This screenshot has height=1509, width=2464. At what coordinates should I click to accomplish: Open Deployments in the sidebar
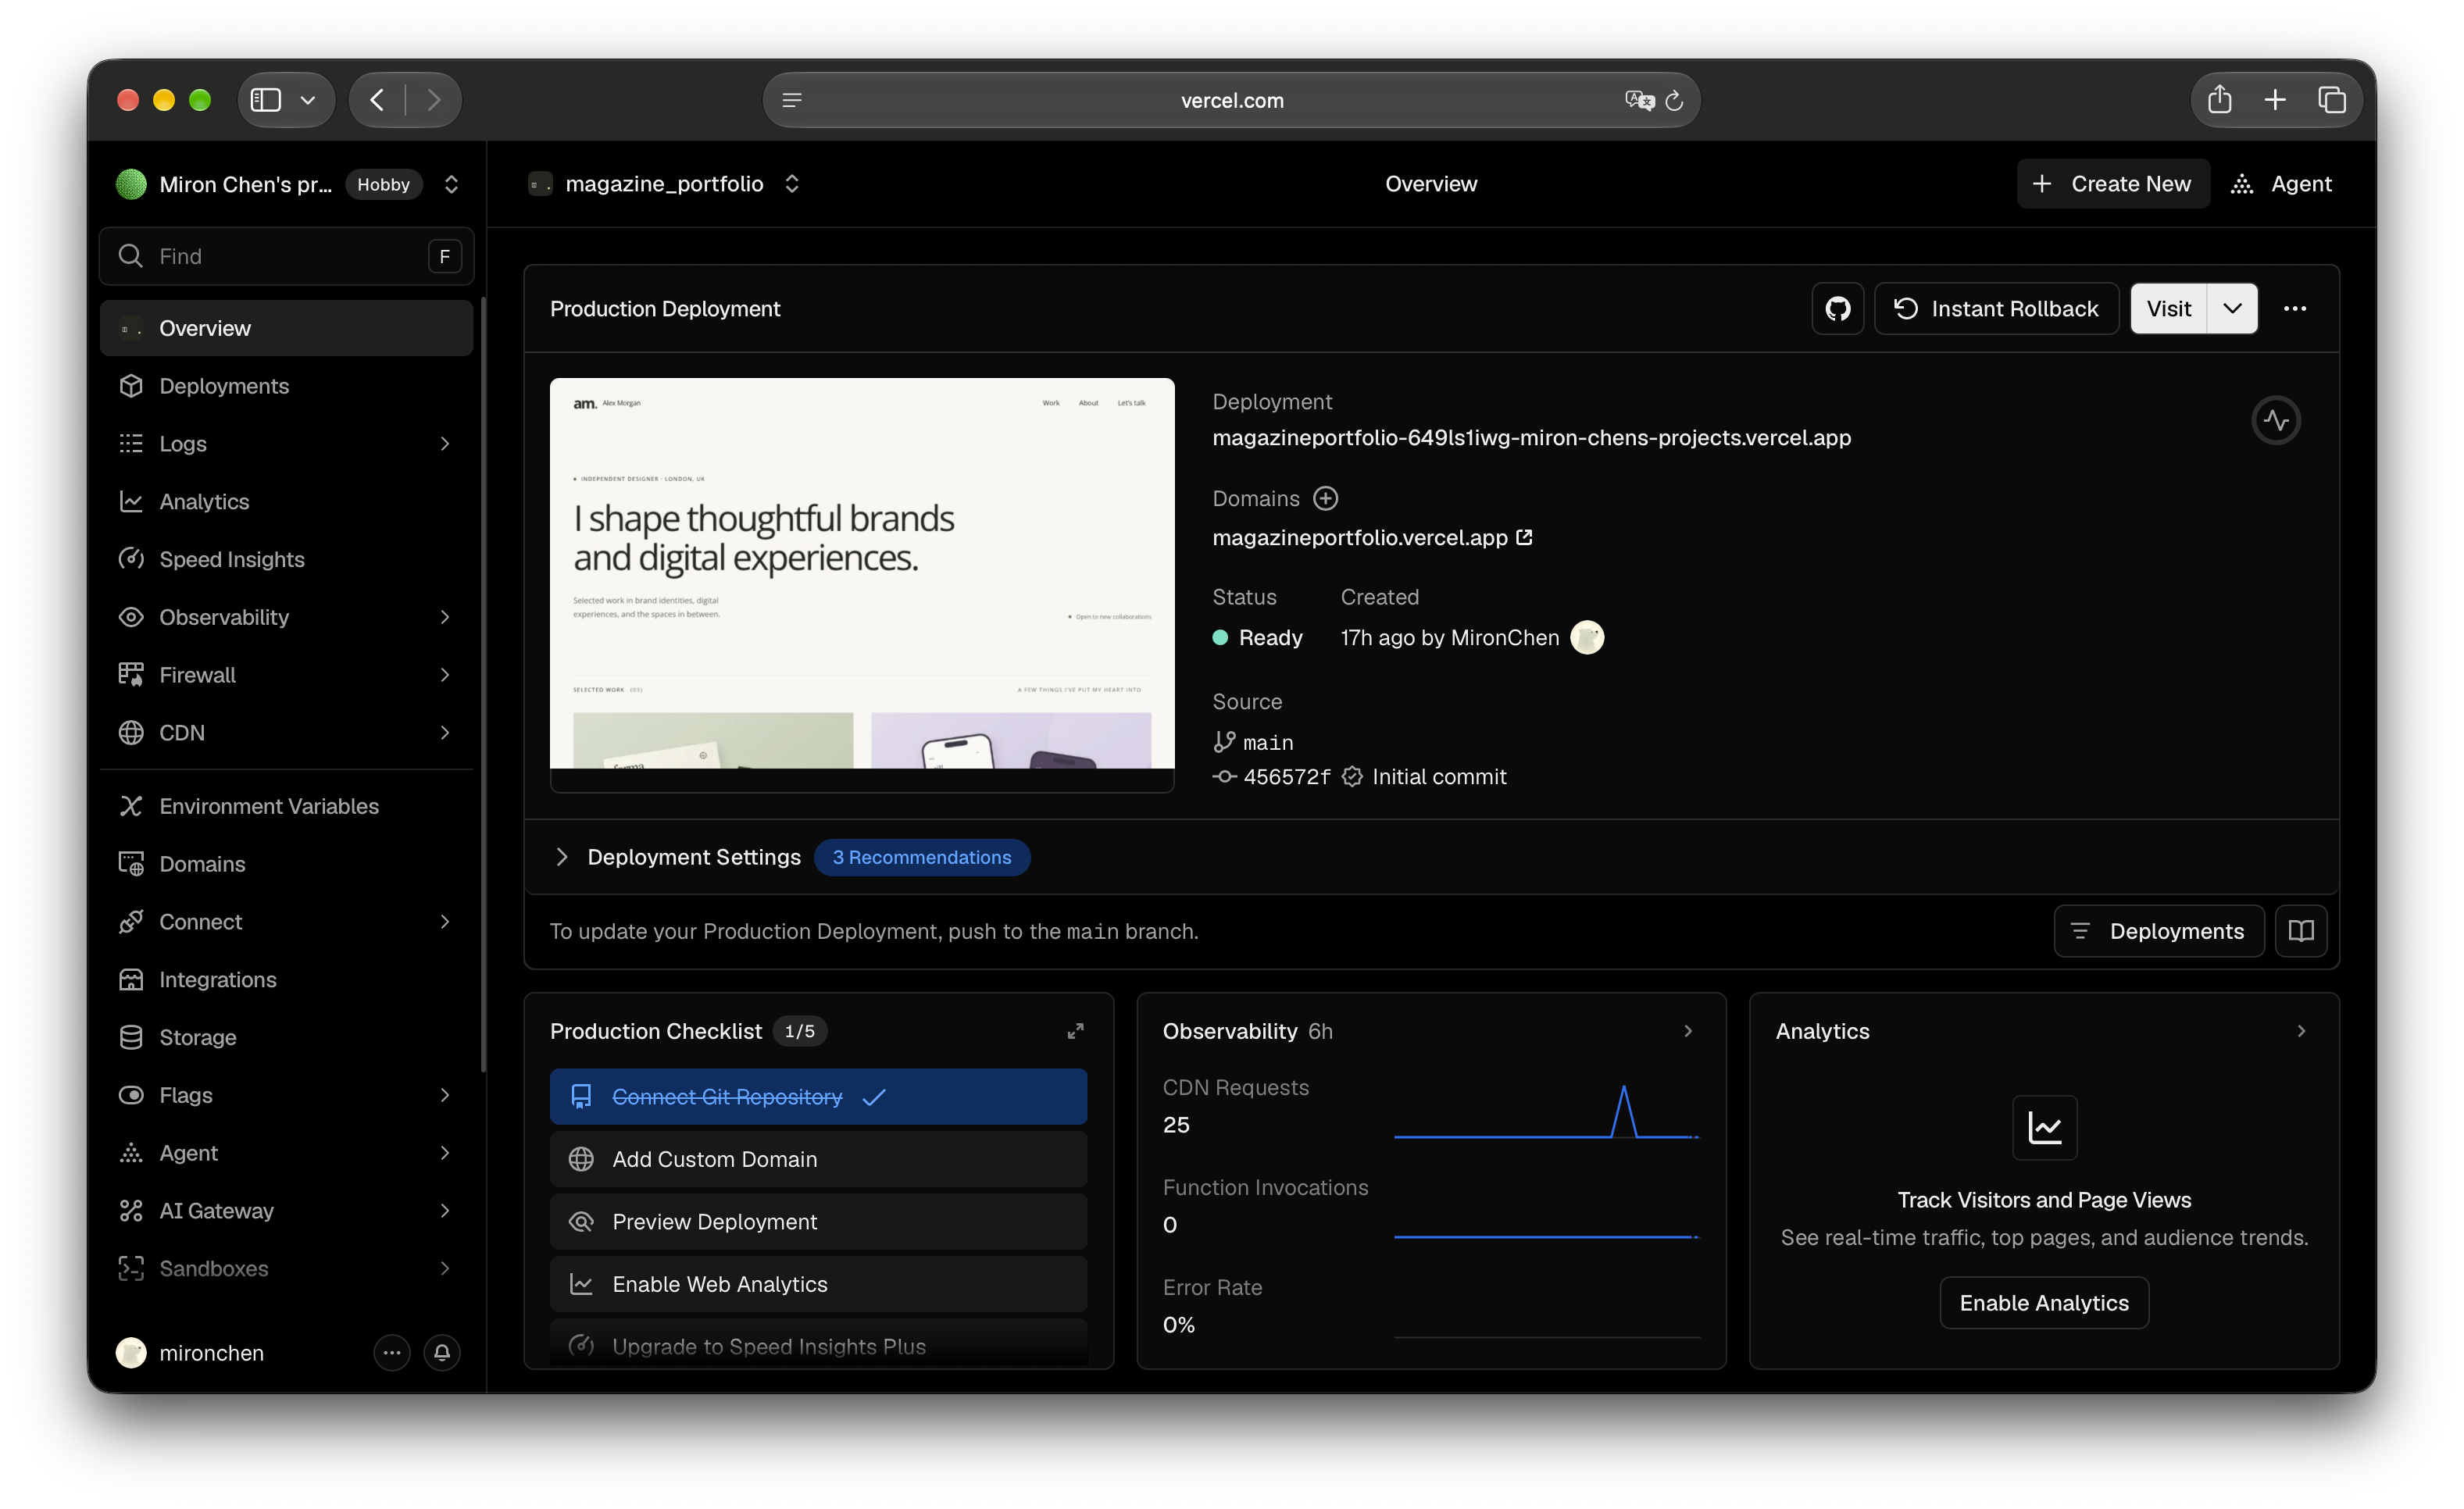[x=287, y=386]
